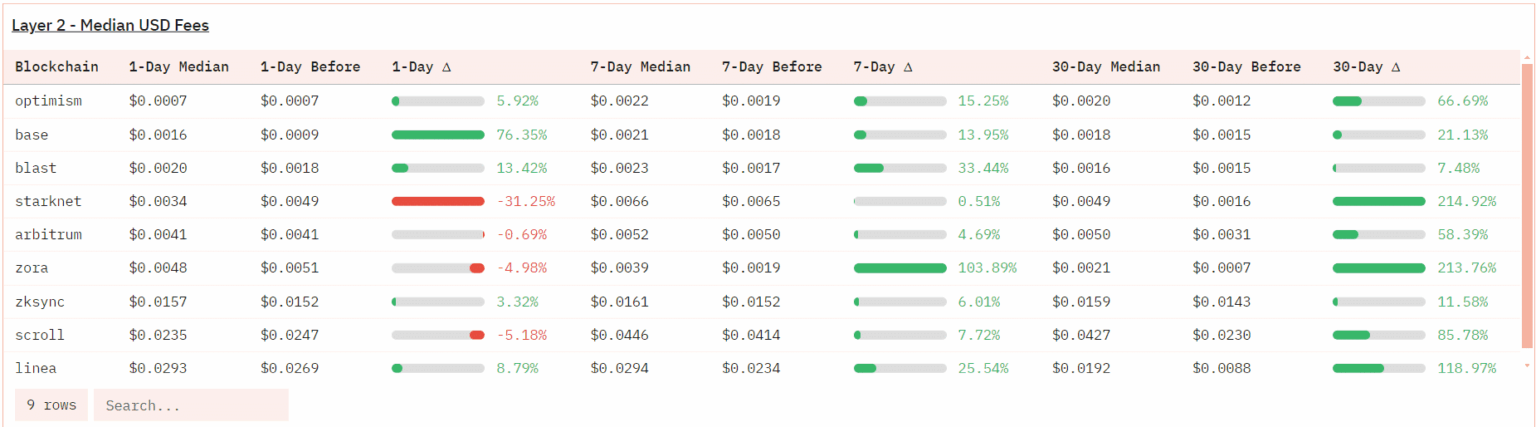Sort by Blockchain column header
The width and height of the screenshot is (1536, 427).
click(x=56, y=67)
